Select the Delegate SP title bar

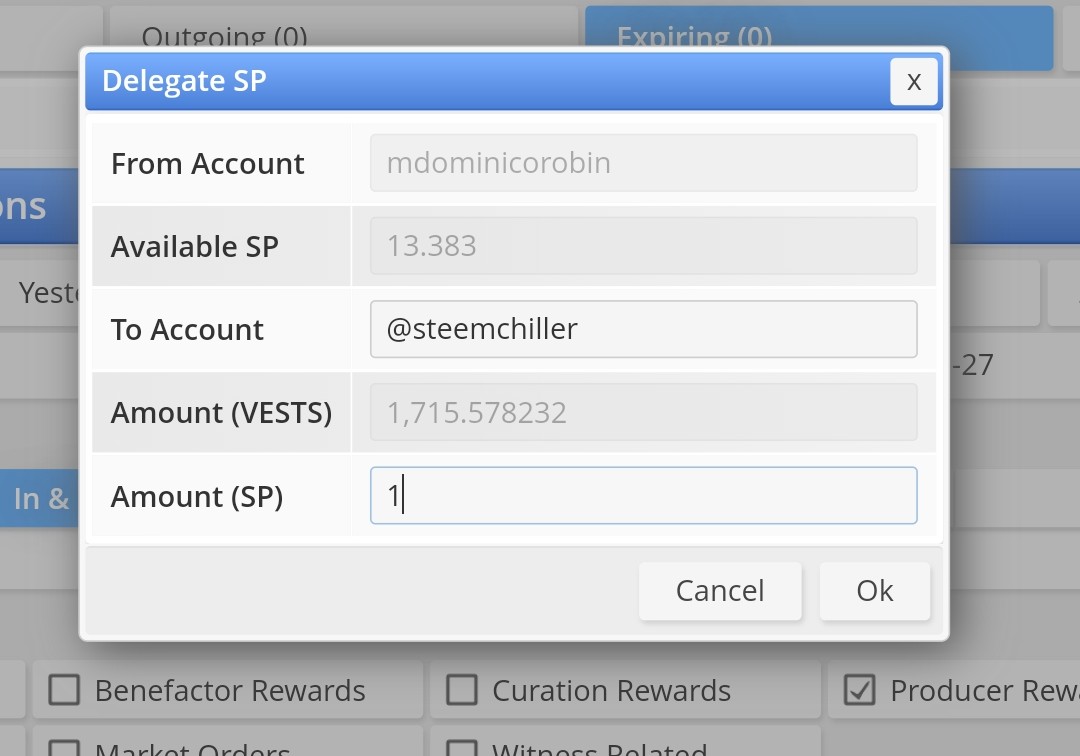tap(514, 81)
